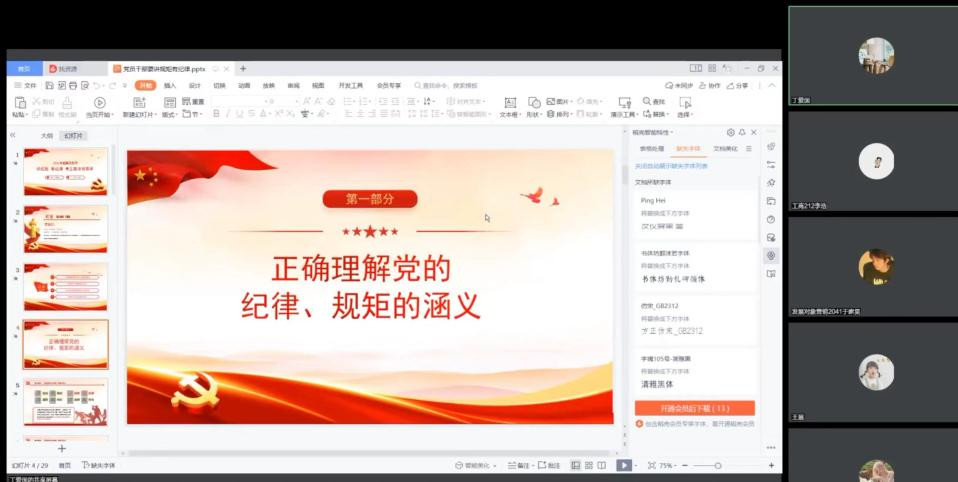
Task: Switch to the Outline (大纲) panel view
Action: 46,136
